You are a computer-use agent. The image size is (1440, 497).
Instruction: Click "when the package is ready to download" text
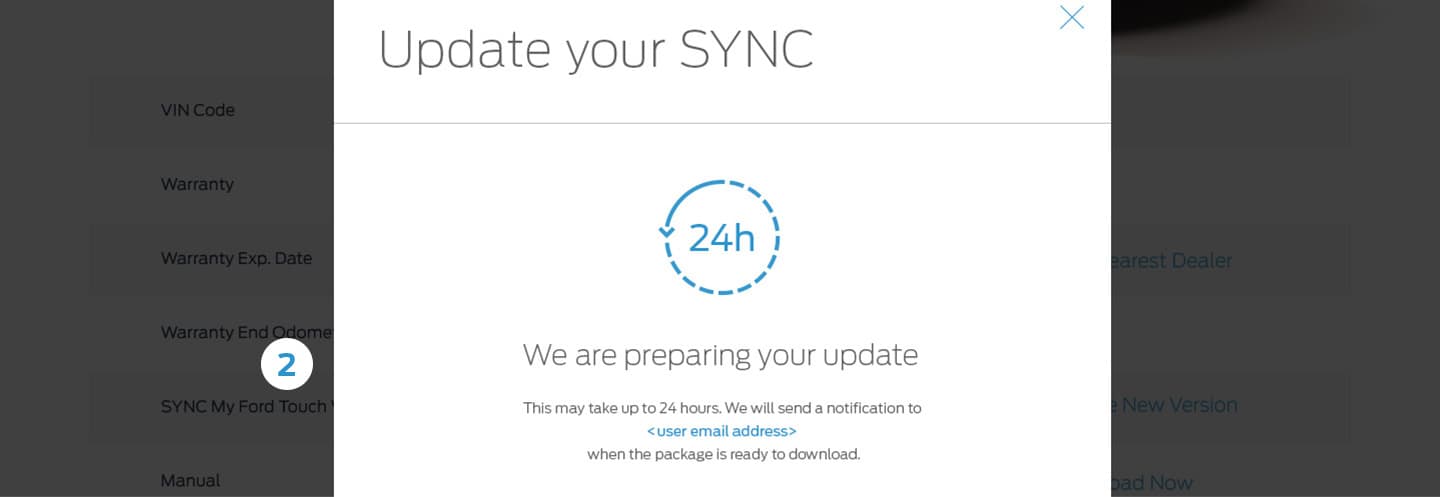click(x=722, y=454)
